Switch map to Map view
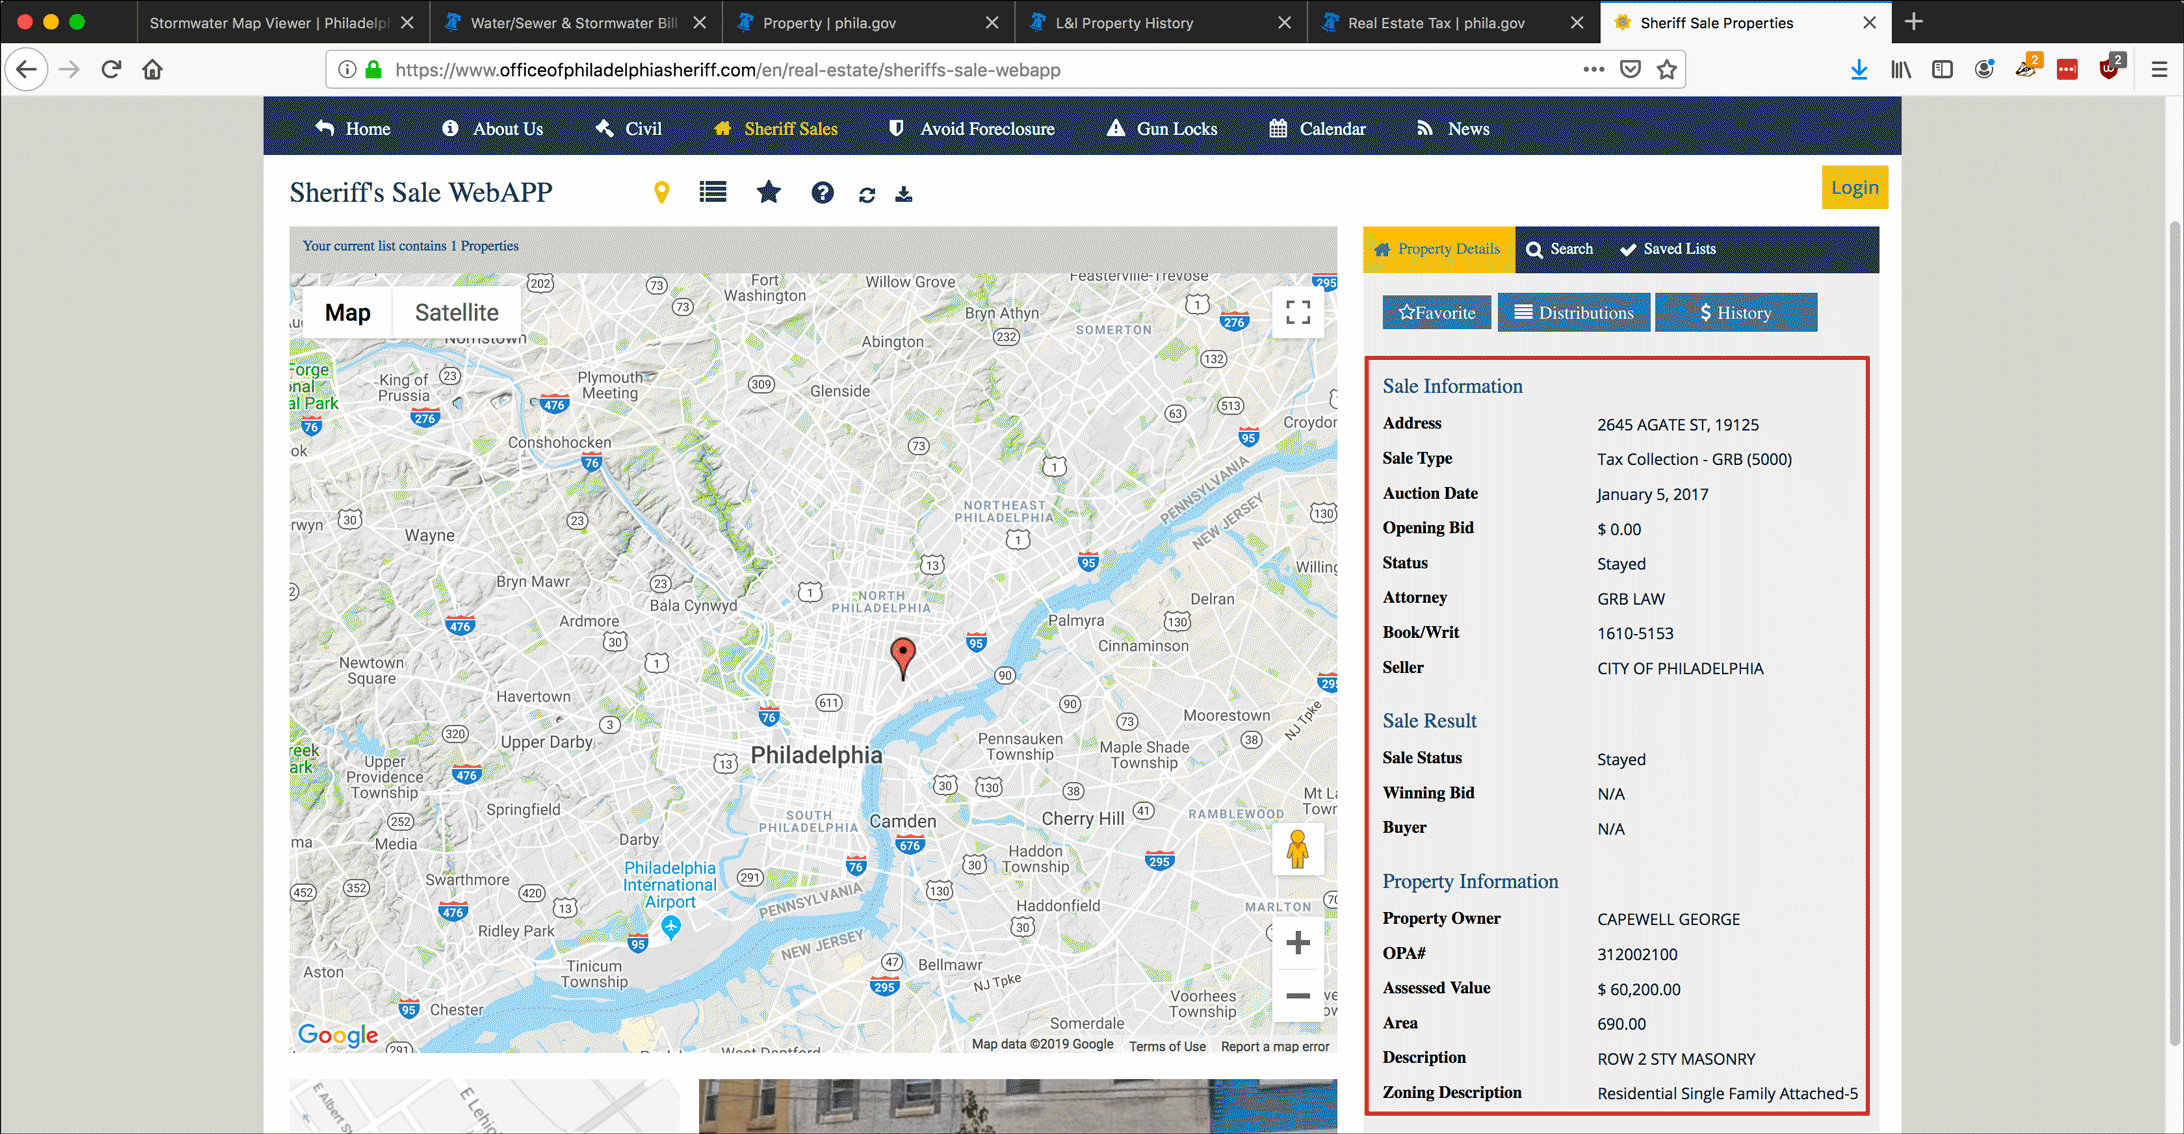The width and height of the screenshot is (2184, 1134). click(347, 313)
